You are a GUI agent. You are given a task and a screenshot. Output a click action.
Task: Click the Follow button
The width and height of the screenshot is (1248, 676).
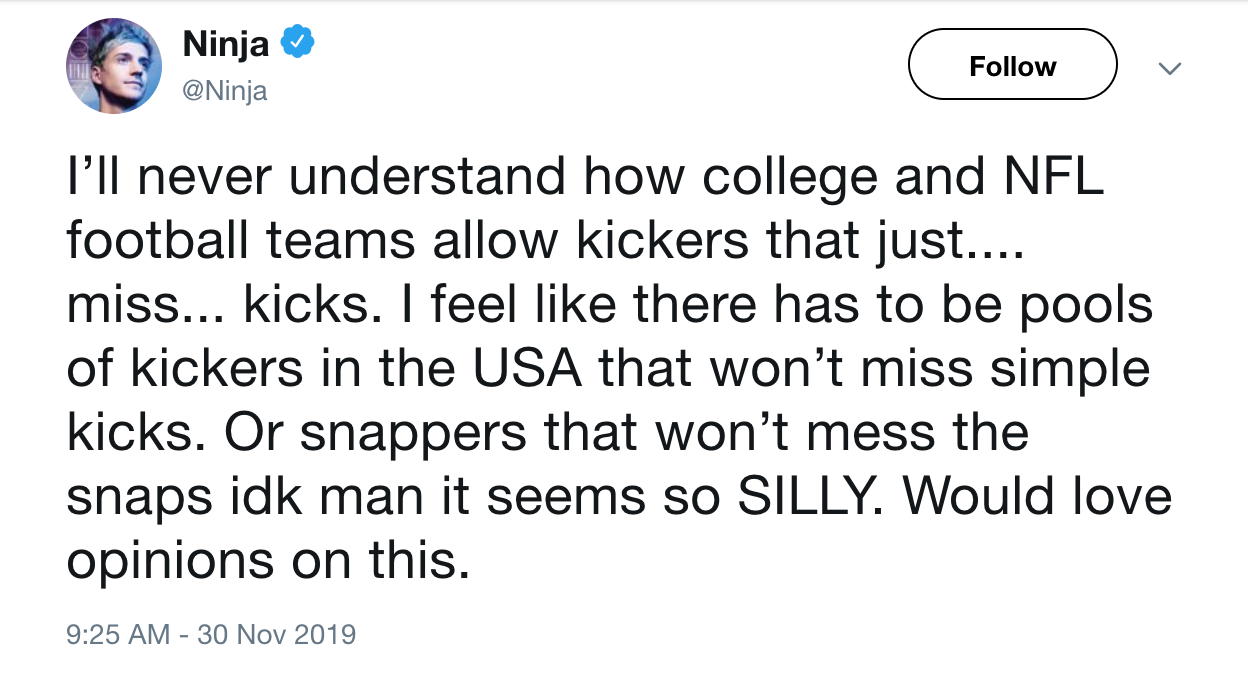click(1012, 66)
